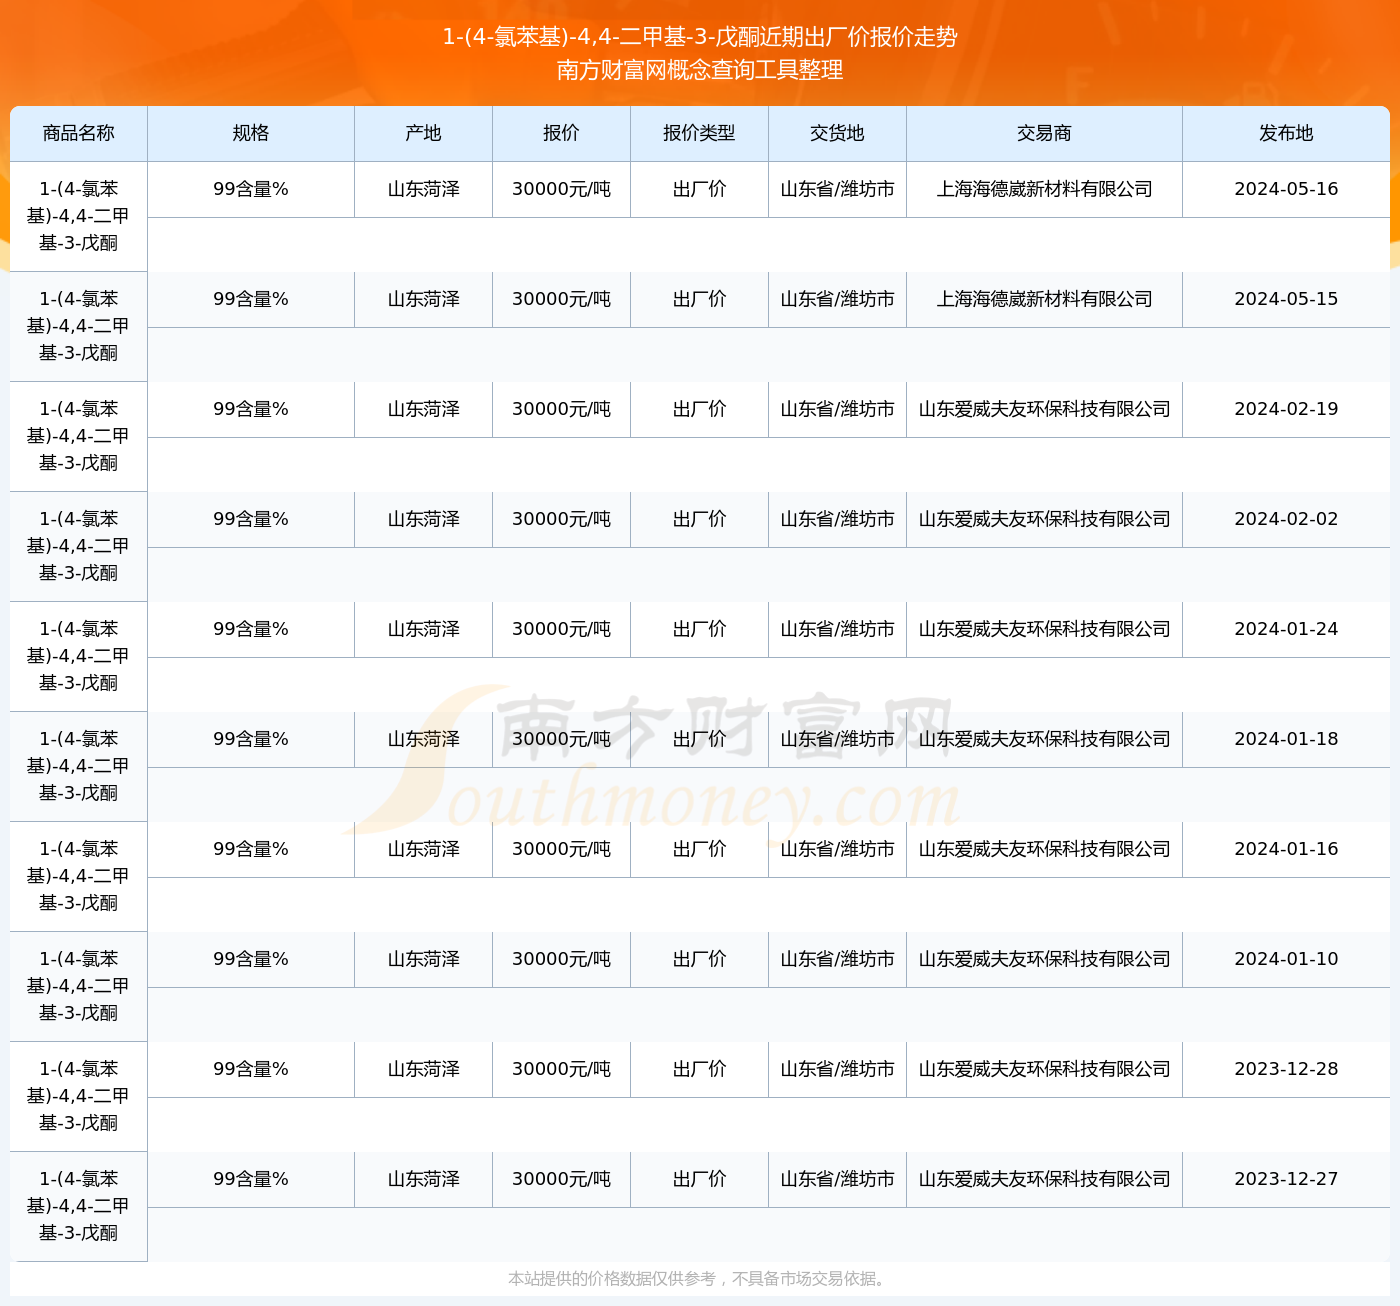Click the 30000元/吨 price in the 2024-05-16 row
The height and width of the screenshot is (1306, 1400).
coord(561,189)
